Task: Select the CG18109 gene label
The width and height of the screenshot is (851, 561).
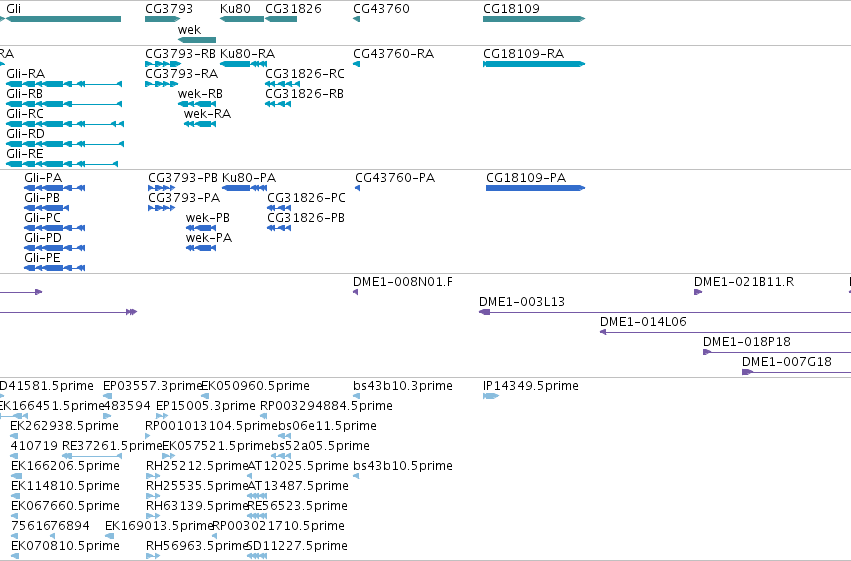Action: 511,9
